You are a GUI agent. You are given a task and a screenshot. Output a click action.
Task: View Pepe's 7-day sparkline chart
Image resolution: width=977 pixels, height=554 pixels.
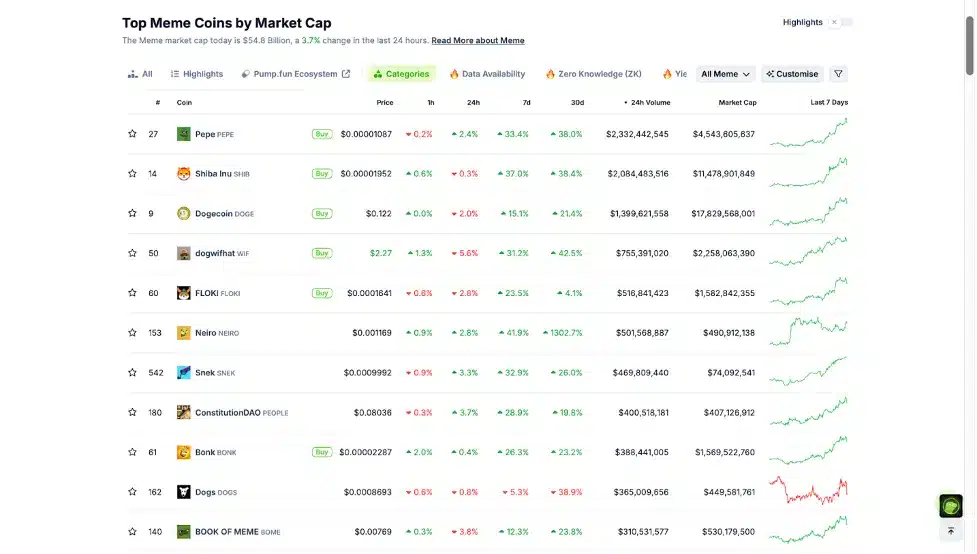808,133
